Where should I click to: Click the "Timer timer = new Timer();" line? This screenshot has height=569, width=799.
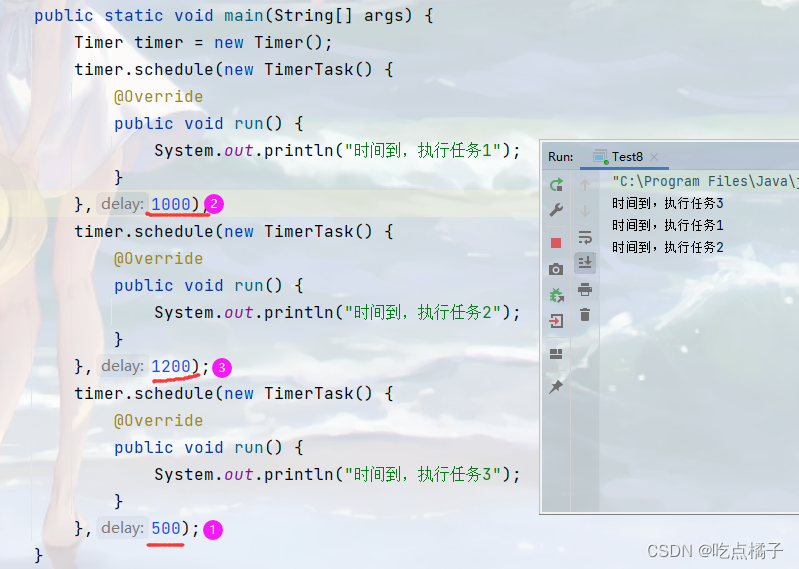tap(203, 42)
